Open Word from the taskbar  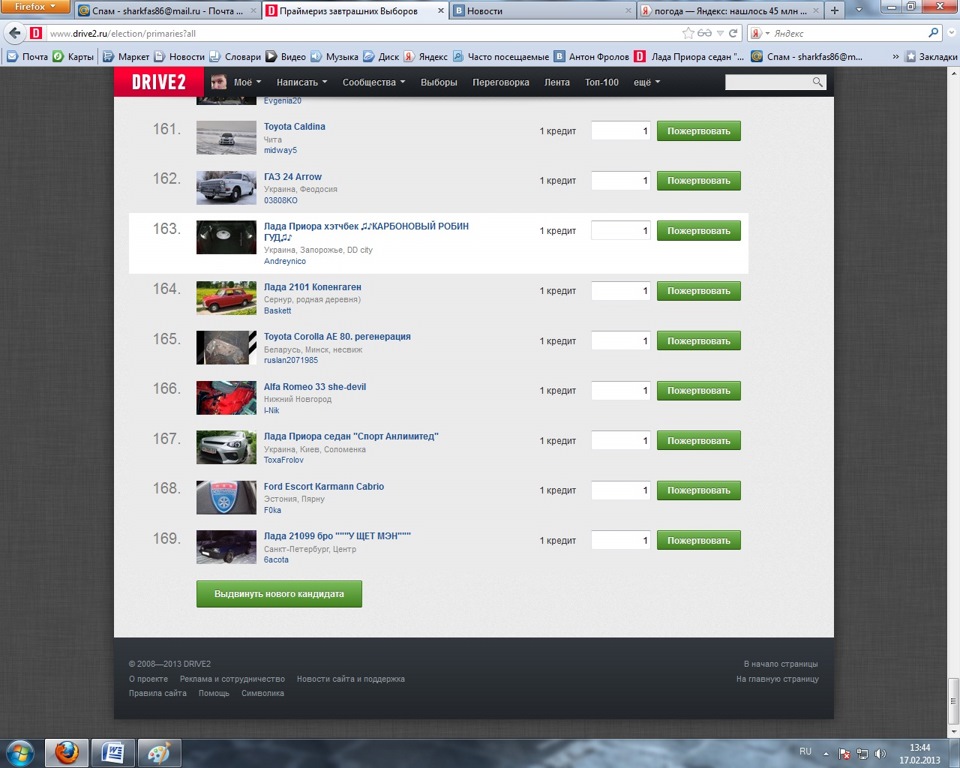[x=113, y=753]
